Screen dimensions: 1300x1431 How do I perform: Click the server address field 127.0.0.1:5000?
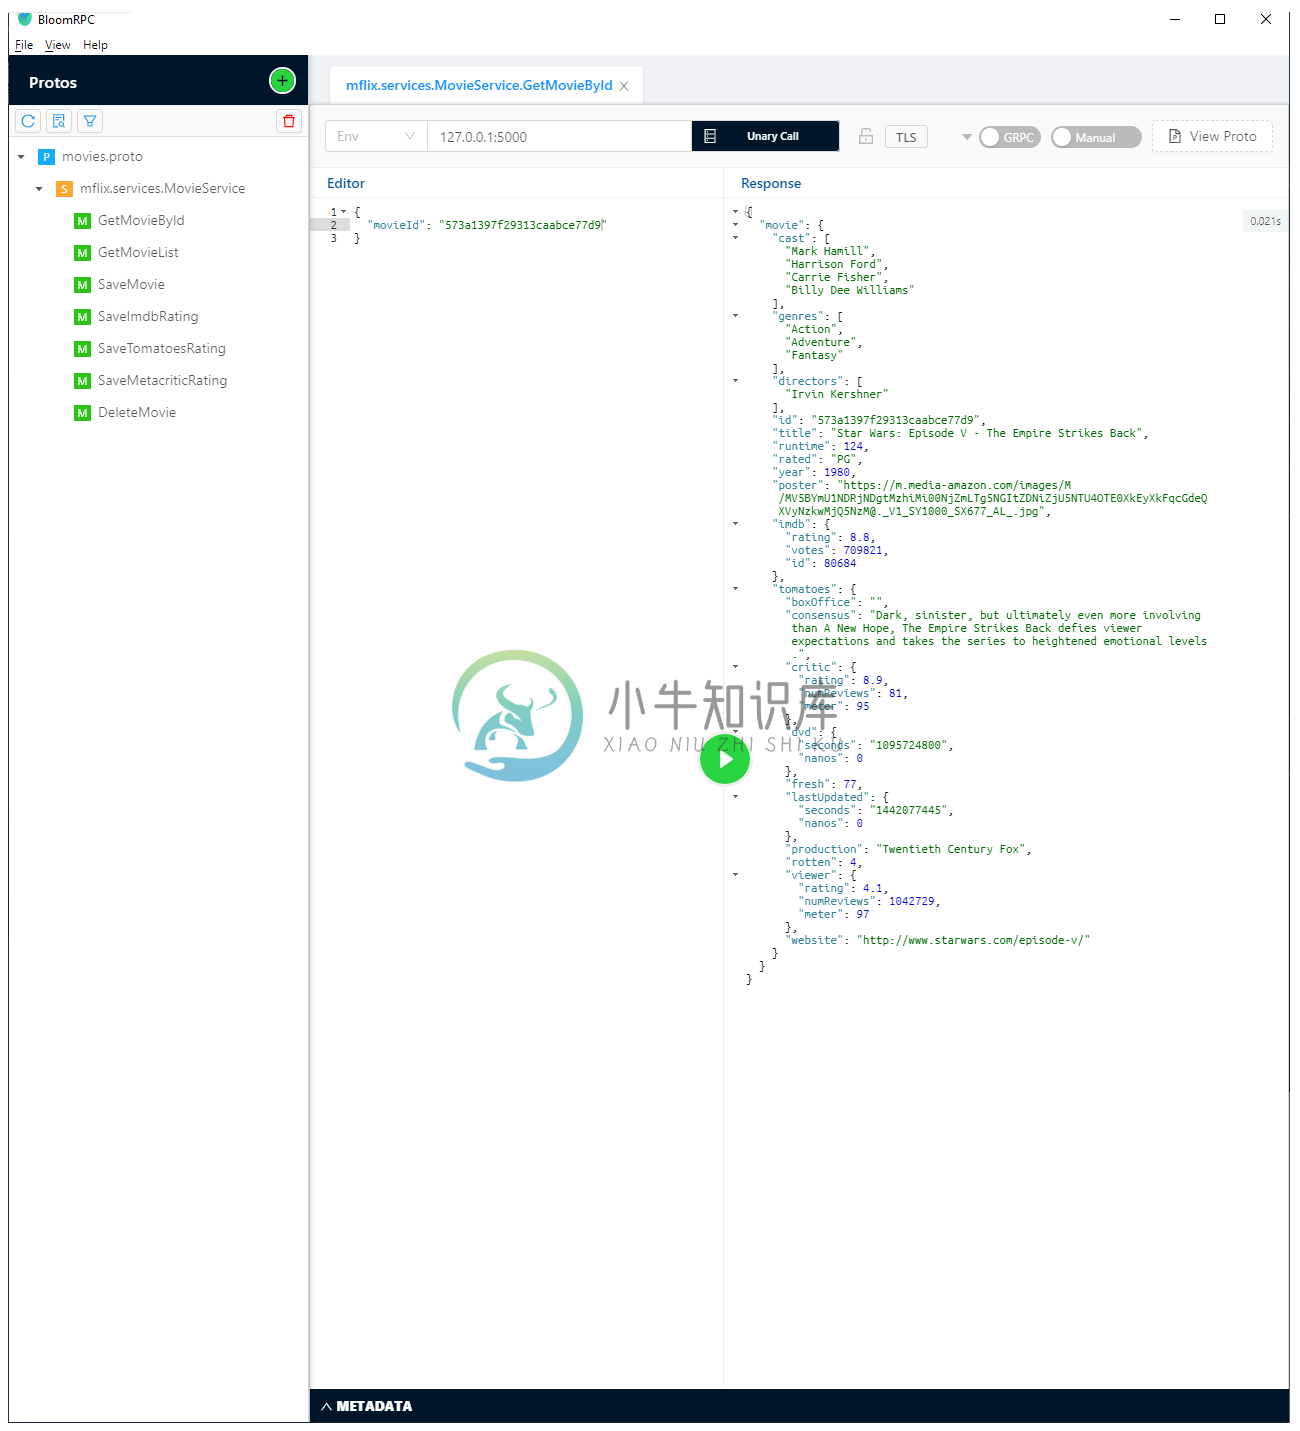coord(559,136)
